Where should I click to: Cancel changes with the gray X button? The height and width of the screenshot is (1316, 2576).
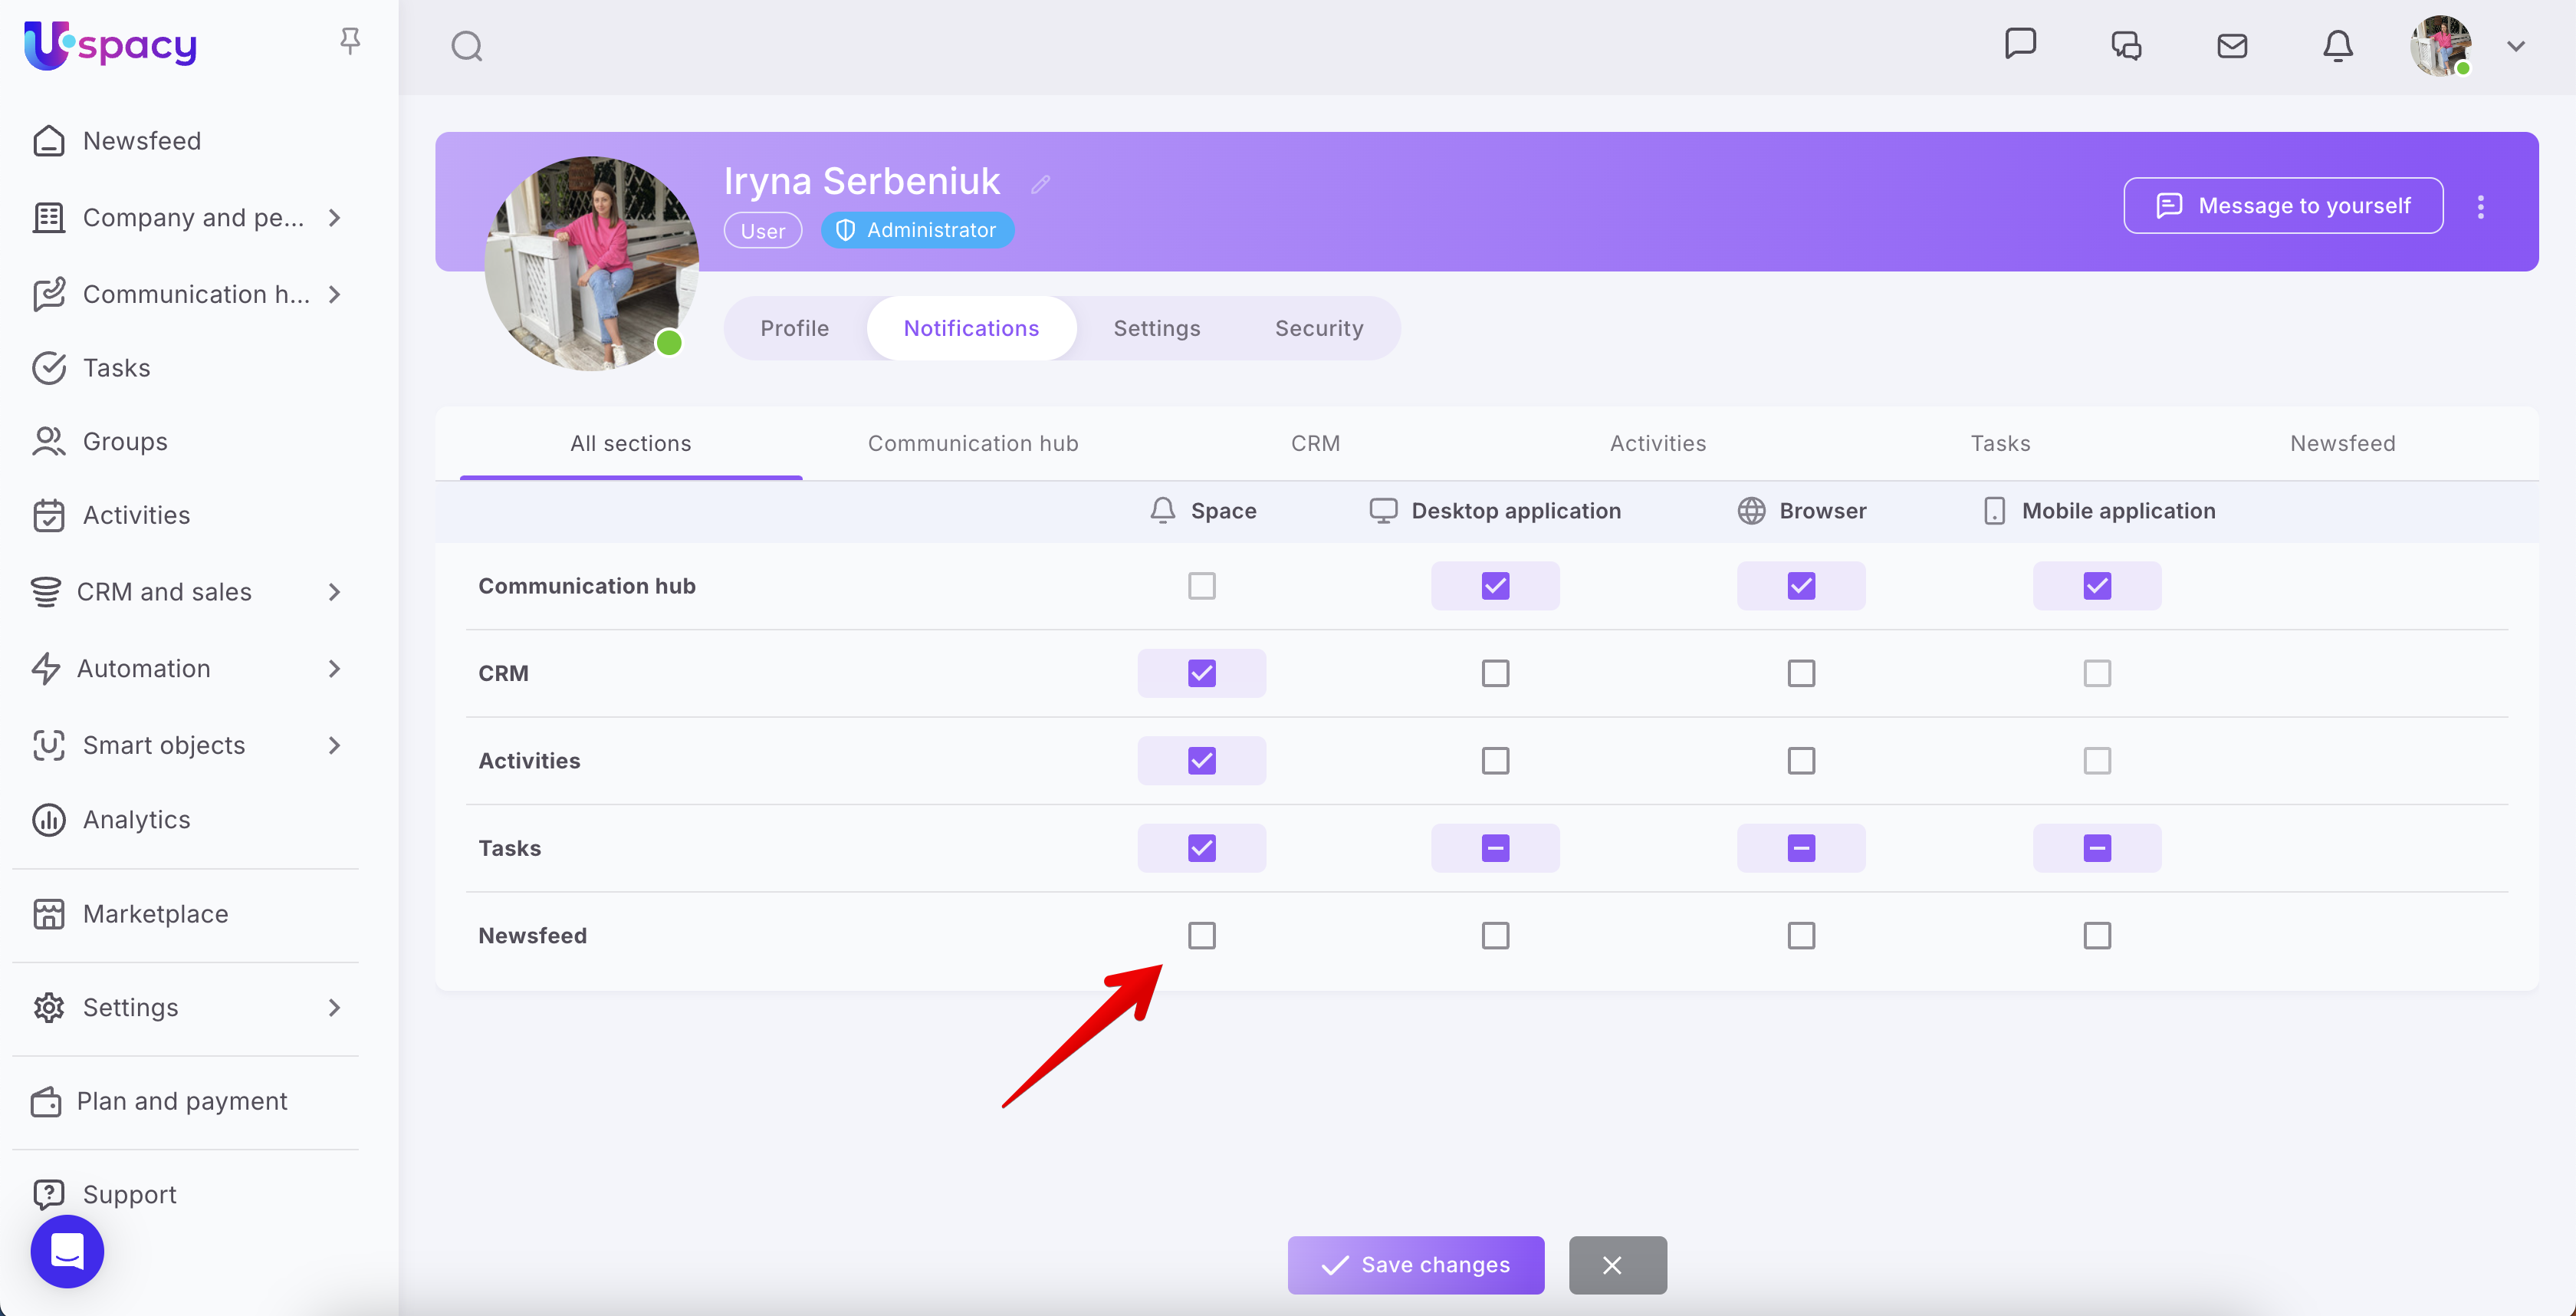pyautogui.click(x=1616, y=1265)
